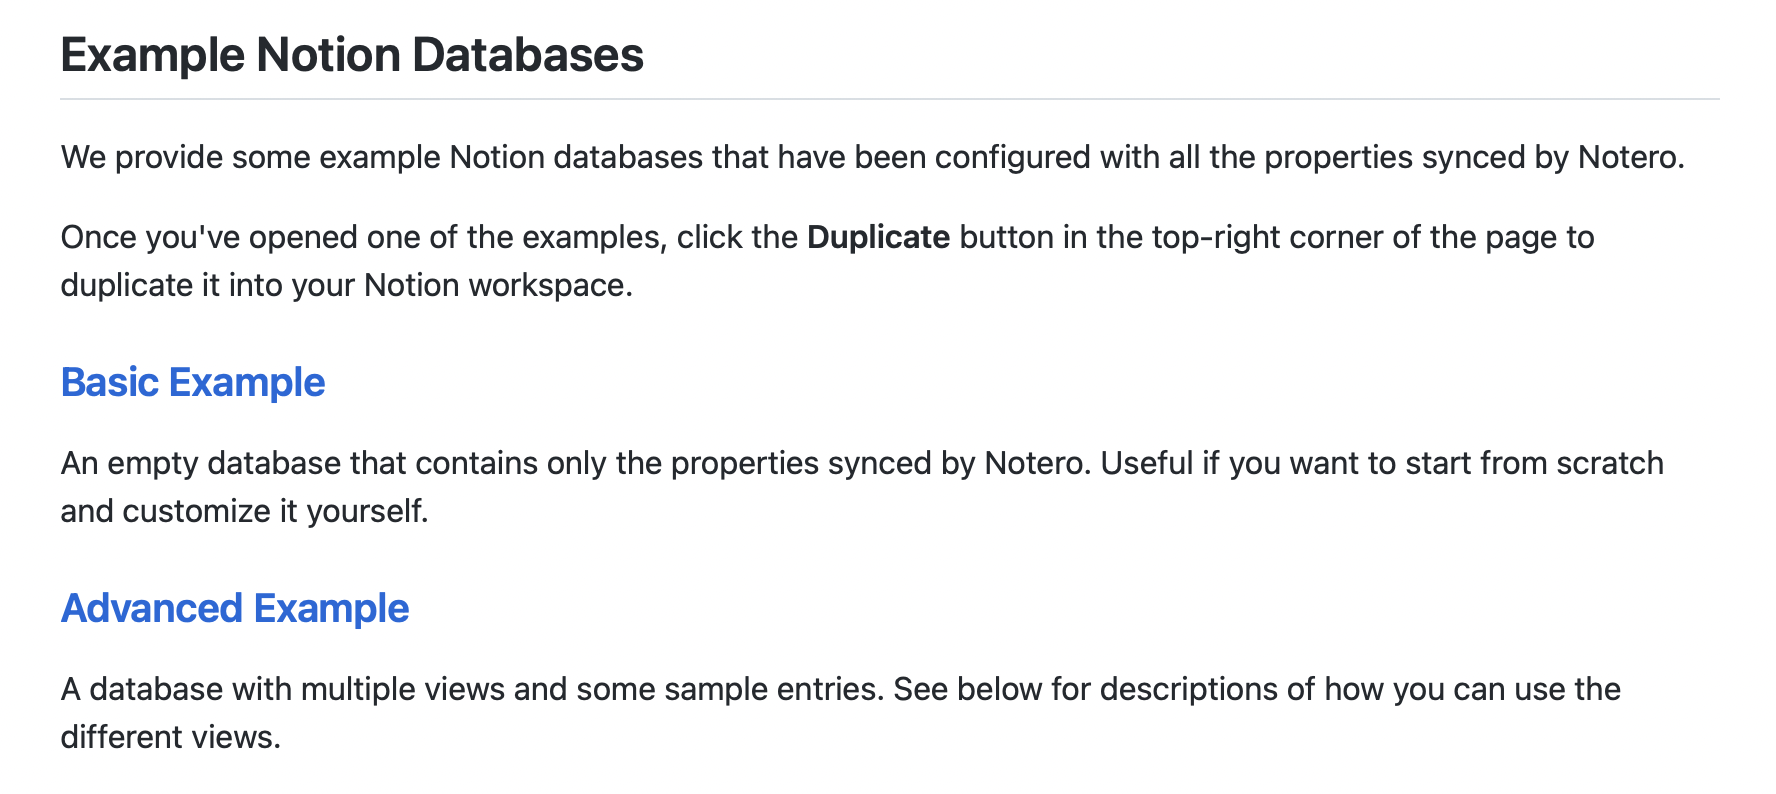Click the An empty database description text
Screen dimensions: 1776x794
point(862,487)
